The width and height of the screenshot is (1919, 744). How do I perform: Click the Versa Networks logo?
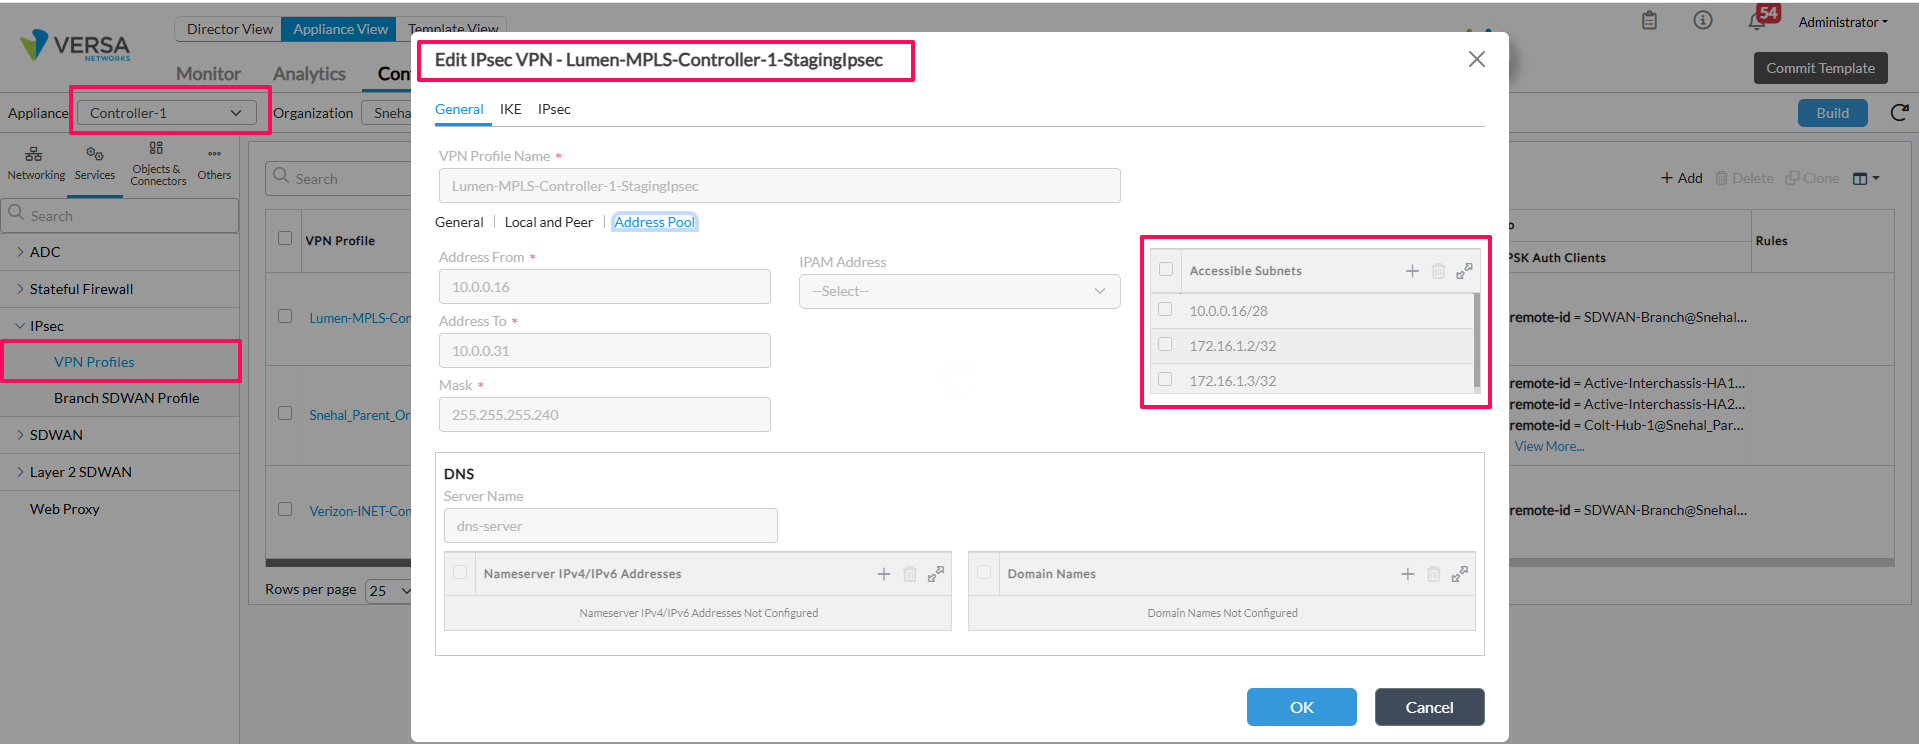point(76,45)
